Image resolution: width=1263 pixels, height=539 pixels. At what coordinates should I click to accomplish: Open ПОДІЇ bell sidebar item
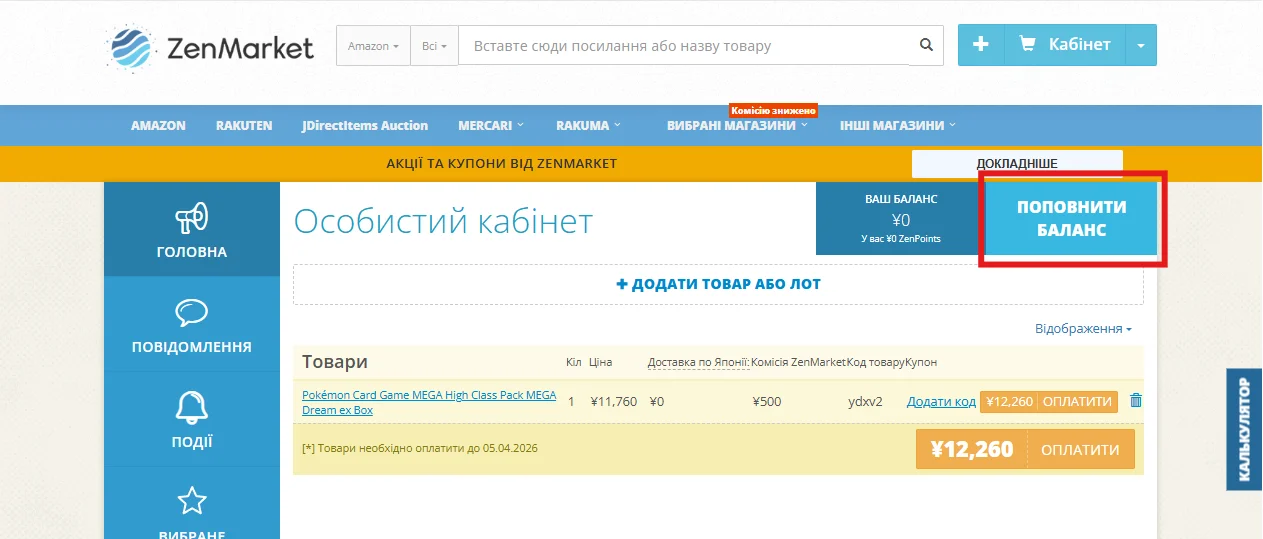(192, 420)
